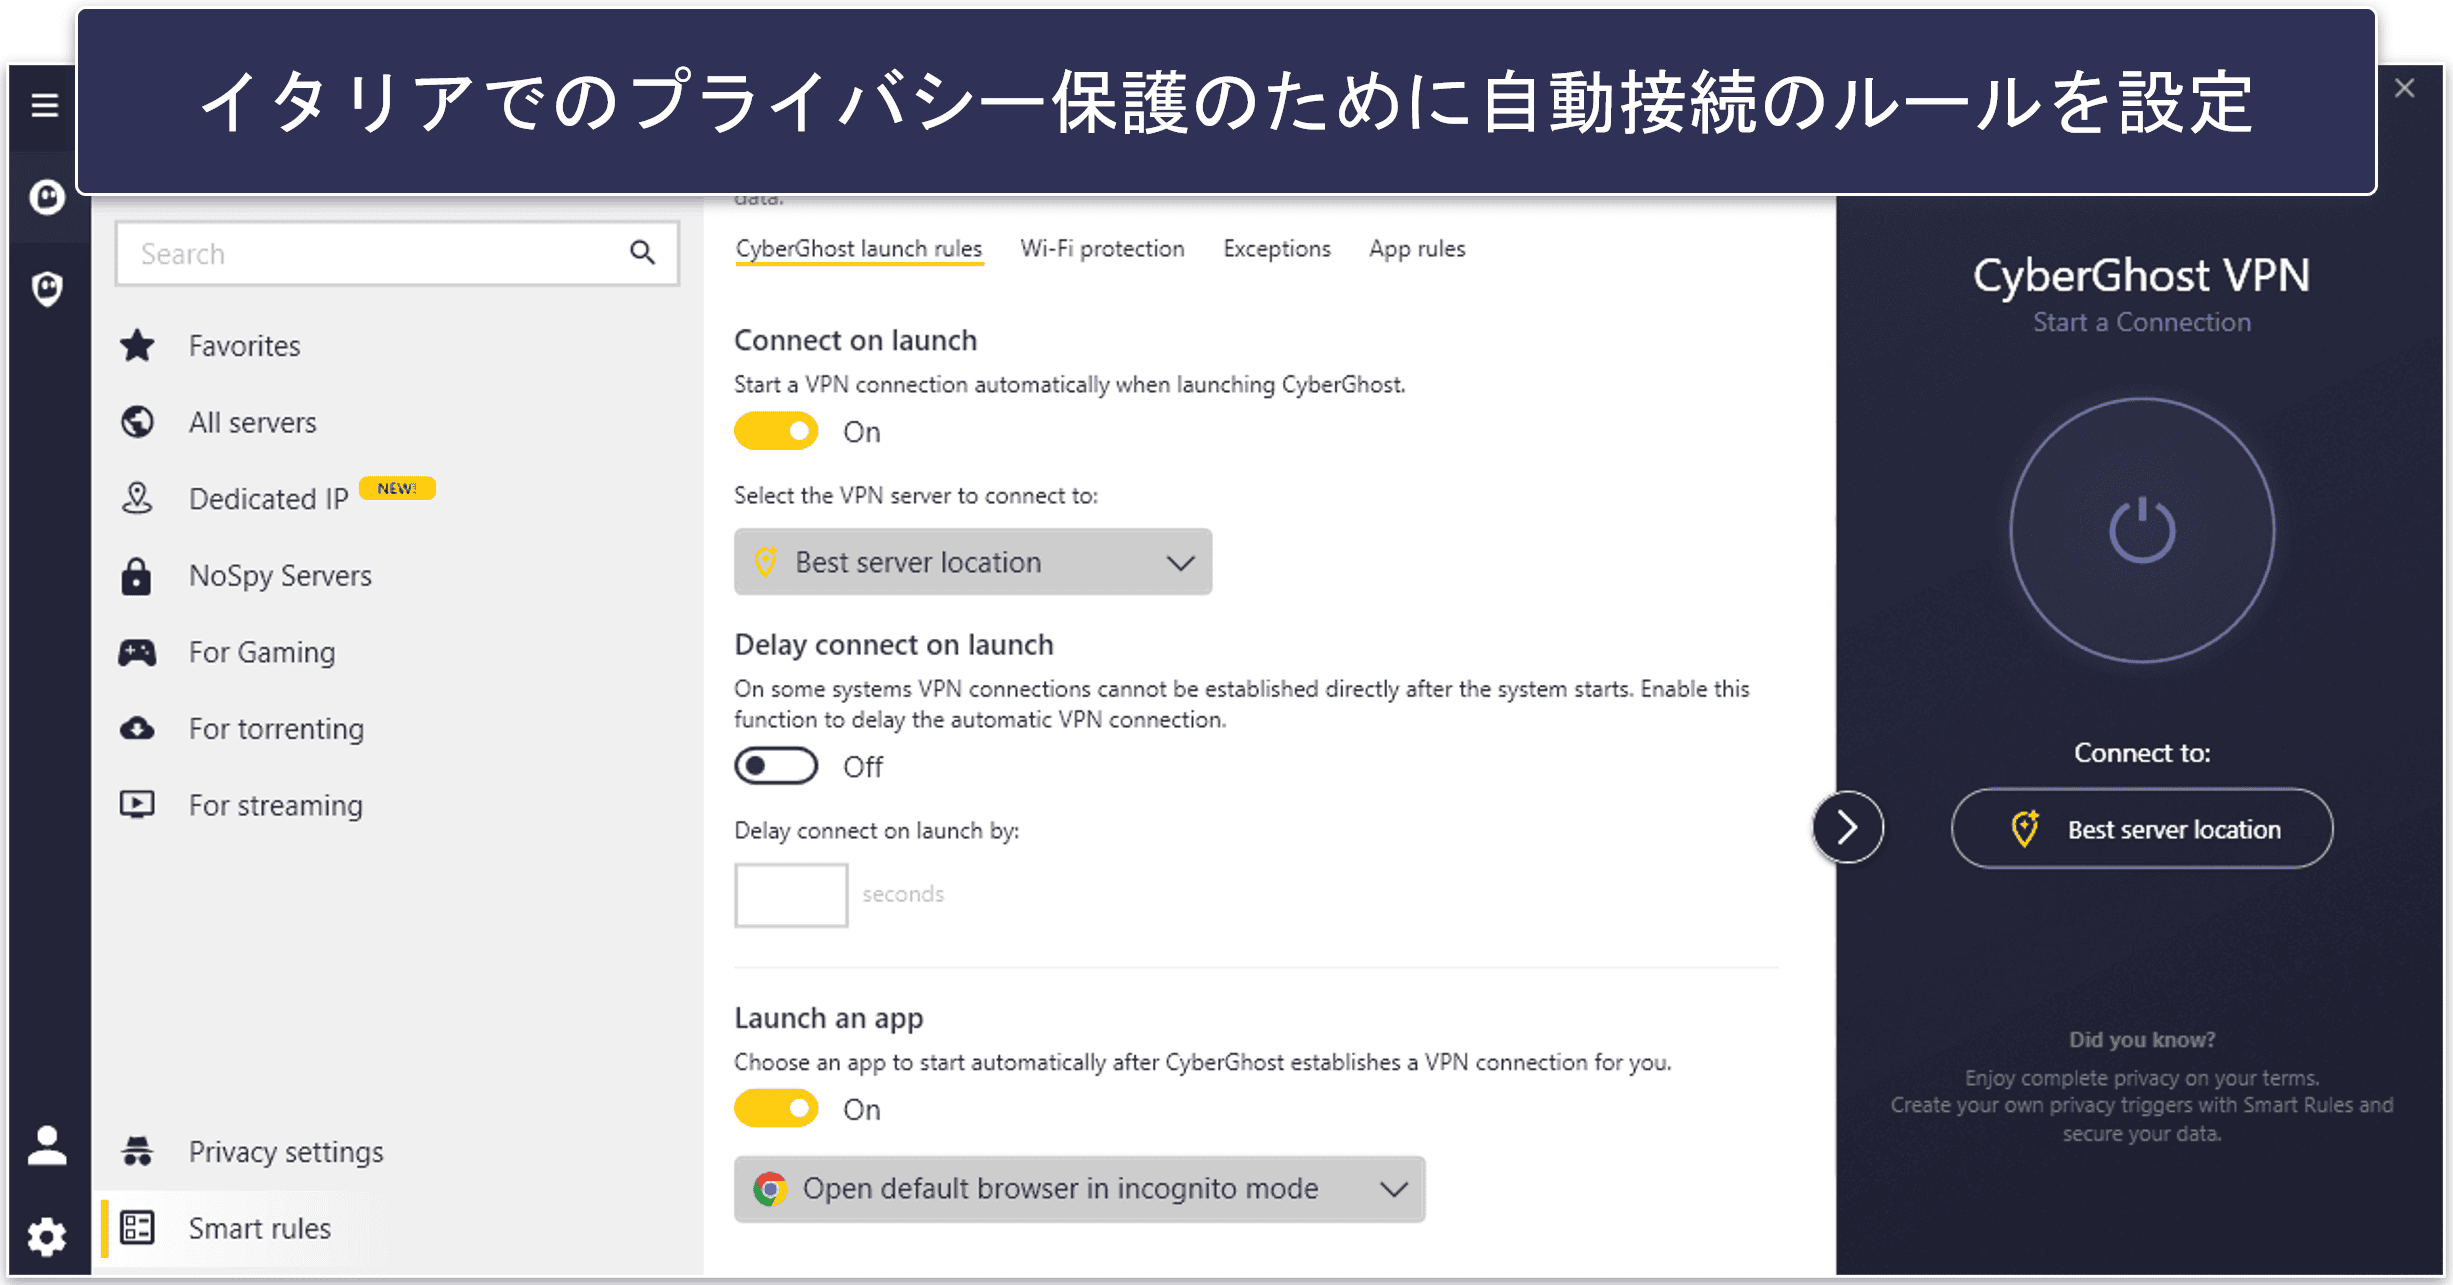Click the Favorites star icon
This screenshot has height=1285, width=2453.
(137, 346)
